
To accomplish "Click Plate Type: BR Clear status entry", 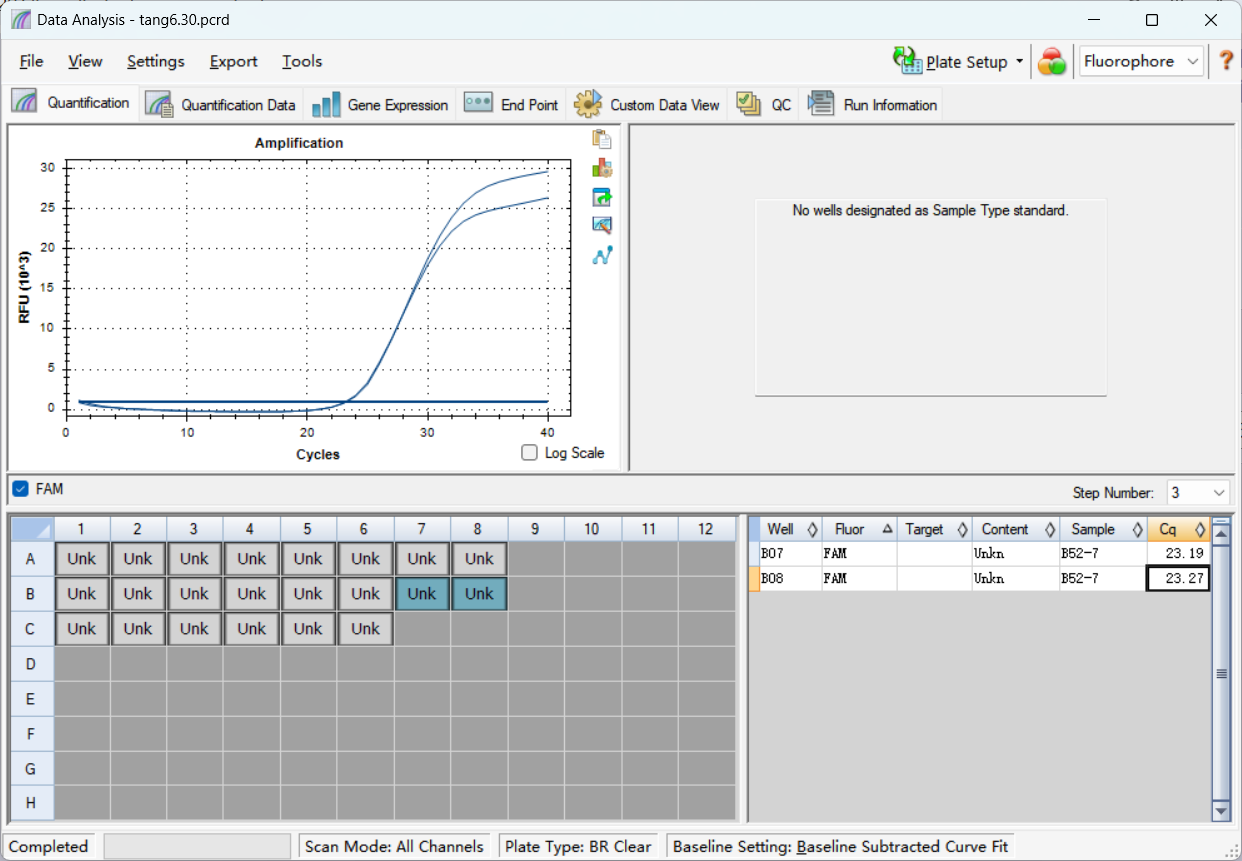I will (578, 846).
